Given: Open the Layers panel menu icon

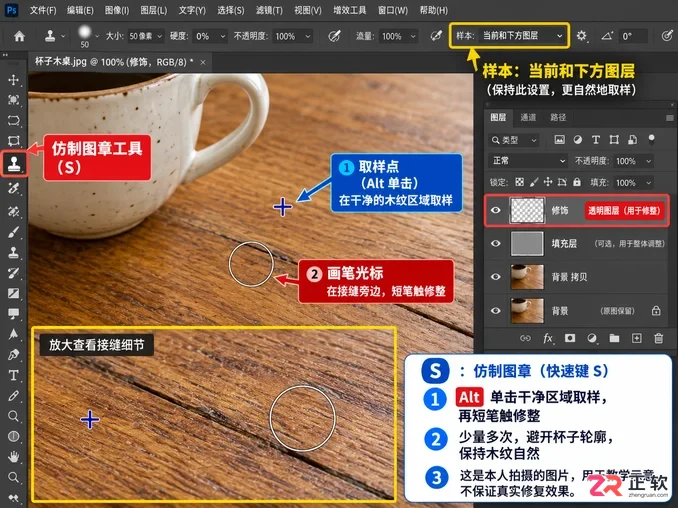Looking at the screenshot, I should click(x=669, y=118).
